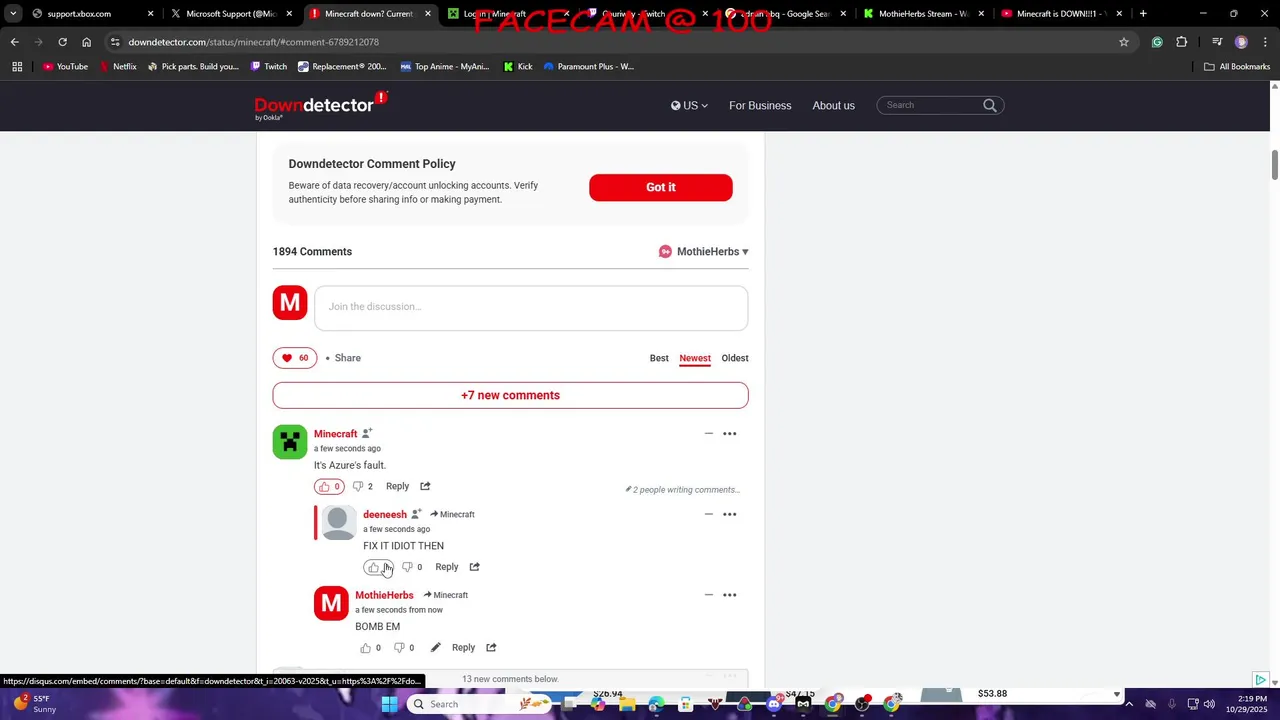Toggle the heart recommend button showing 60
This screenshot has height=720, width=1280.
(x=295, y=358)
